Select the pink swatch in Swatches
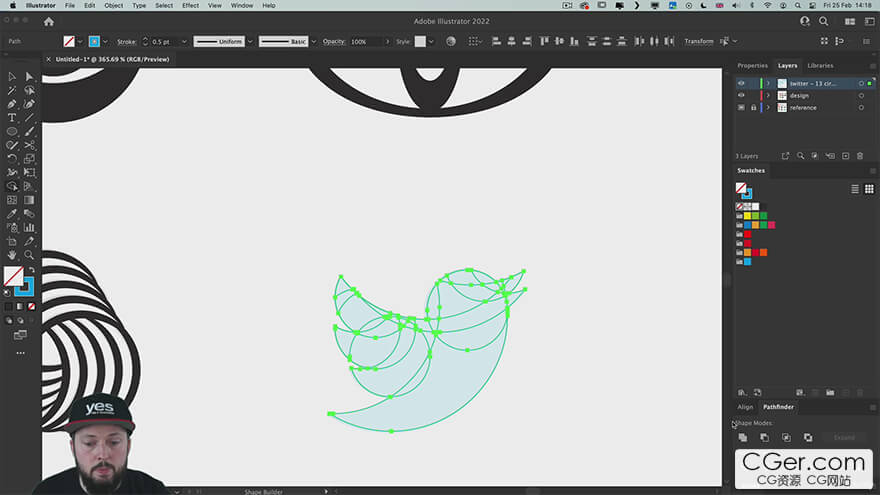 click(772, 225)
